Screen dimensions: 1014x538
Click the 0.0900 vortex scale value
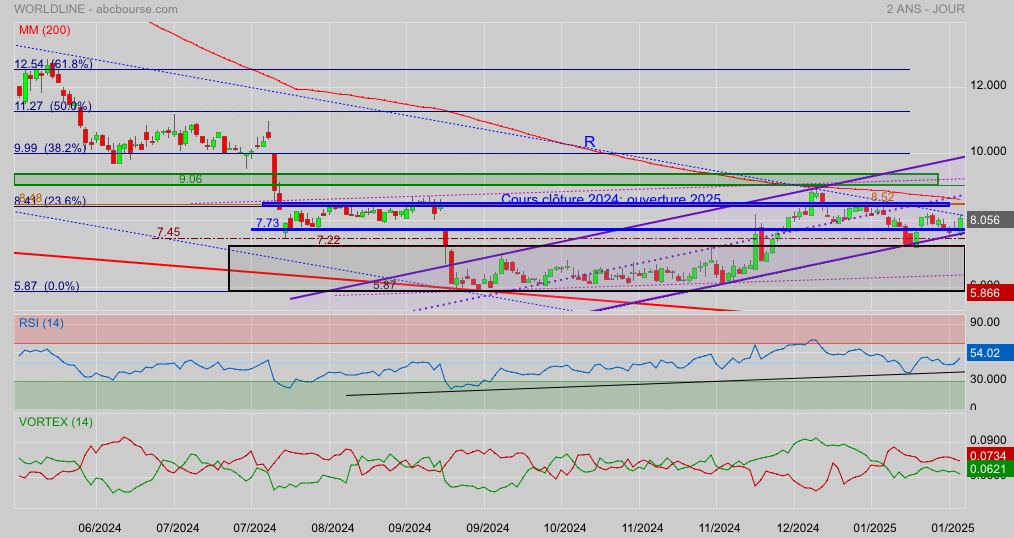[988, 440]
